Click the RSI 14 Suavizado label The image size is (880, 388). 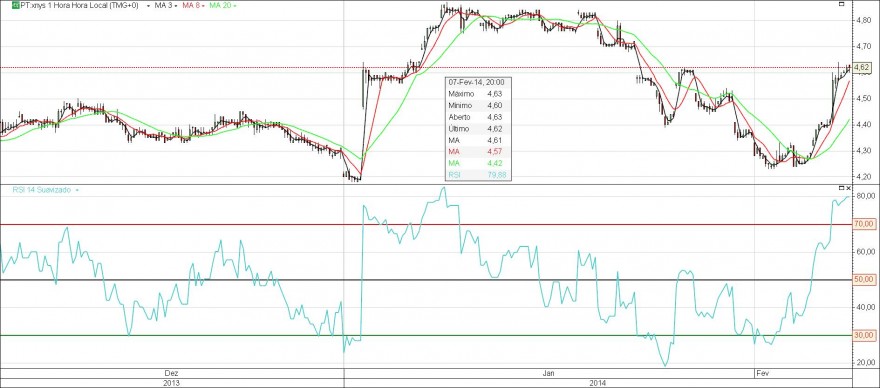(x=42, y=190)
